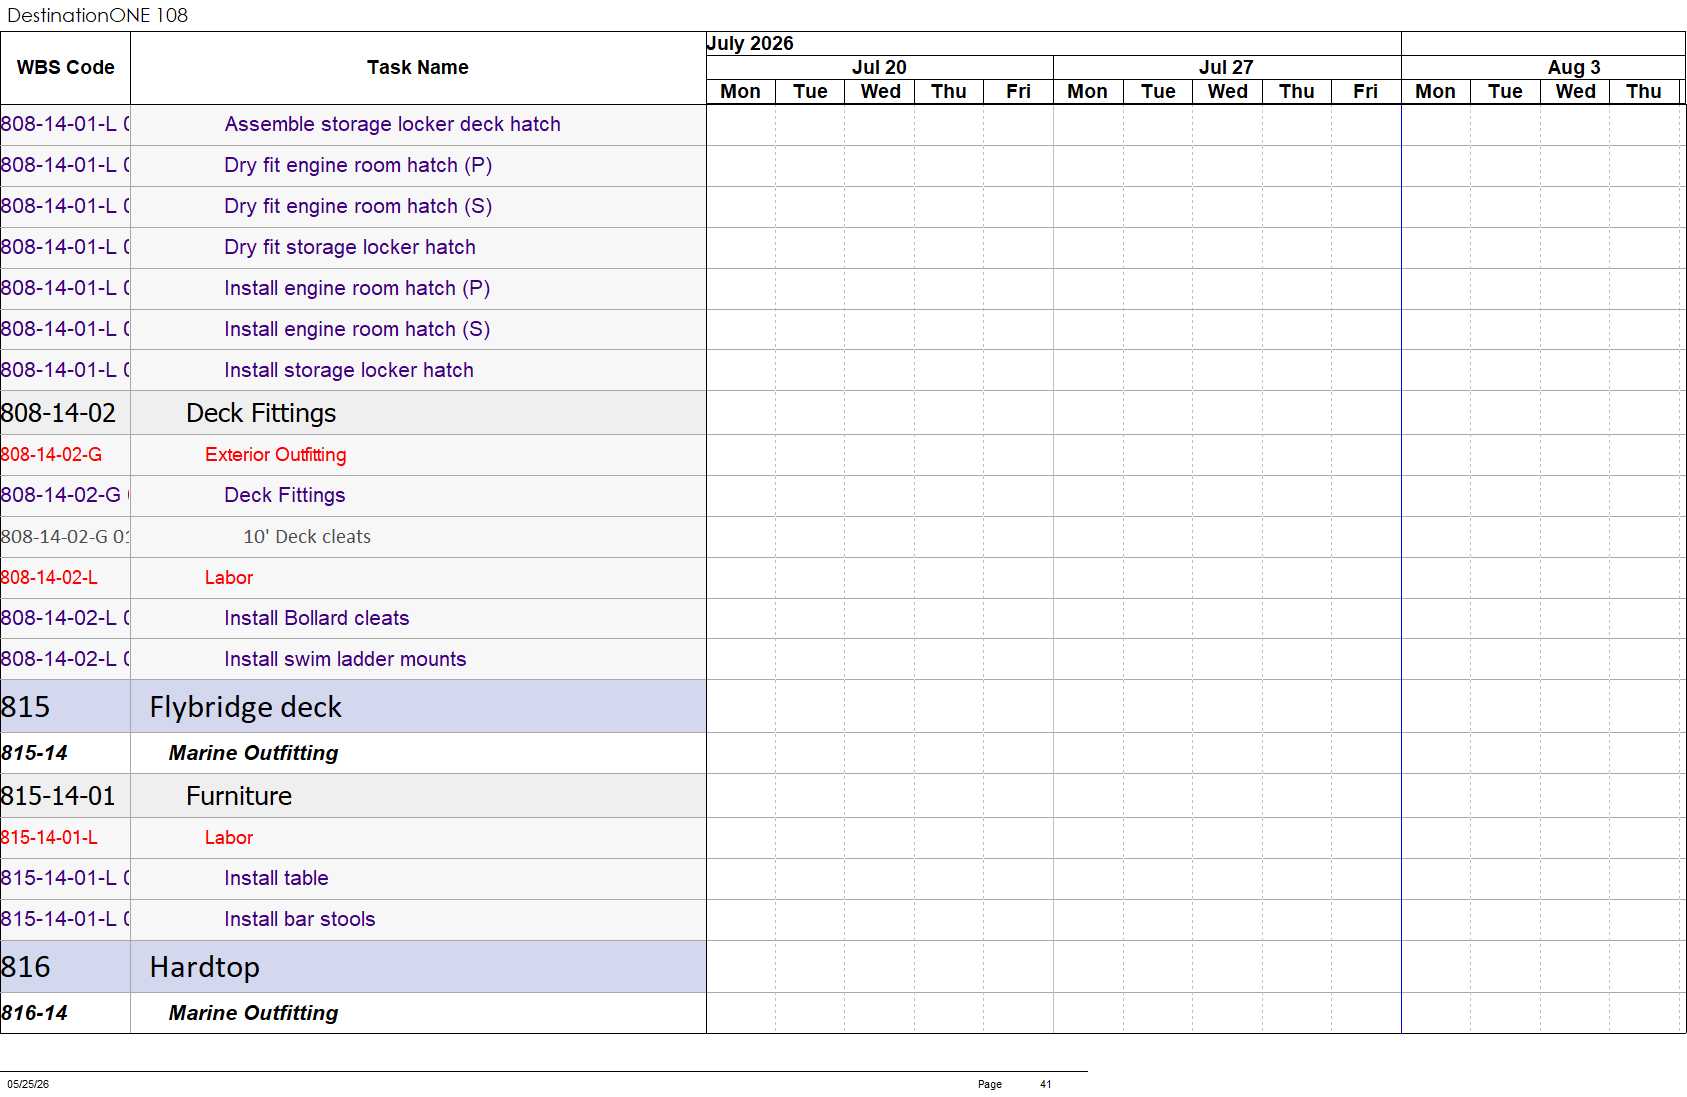1687x1097 pixels.
Task: Select 'Install engine room hatch (S)' task
Action: tap(357, 330)
